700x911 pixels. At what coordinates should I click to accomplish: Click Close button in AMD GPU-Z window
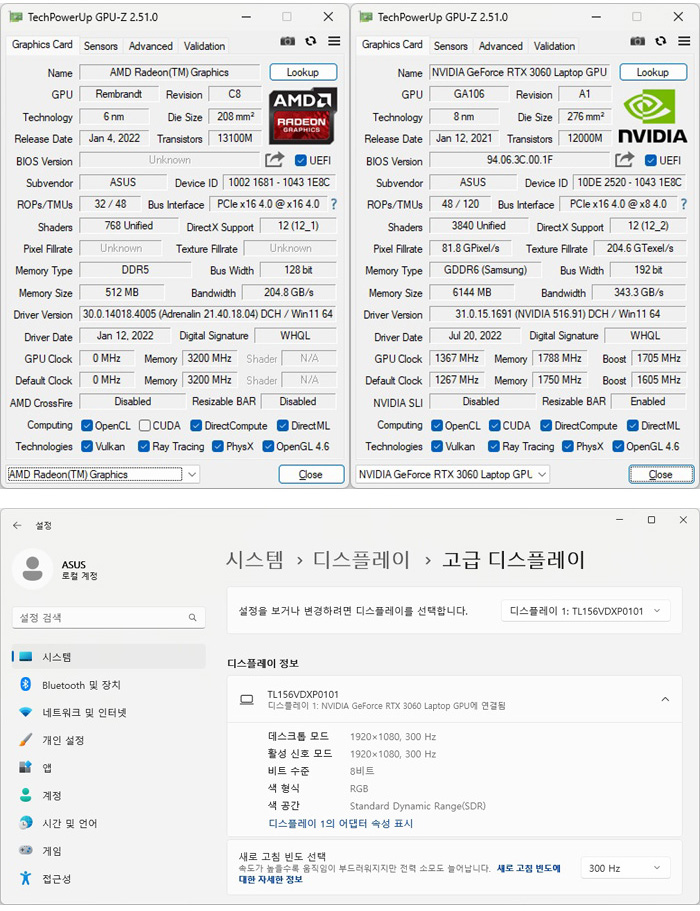[x=311, y=474]
